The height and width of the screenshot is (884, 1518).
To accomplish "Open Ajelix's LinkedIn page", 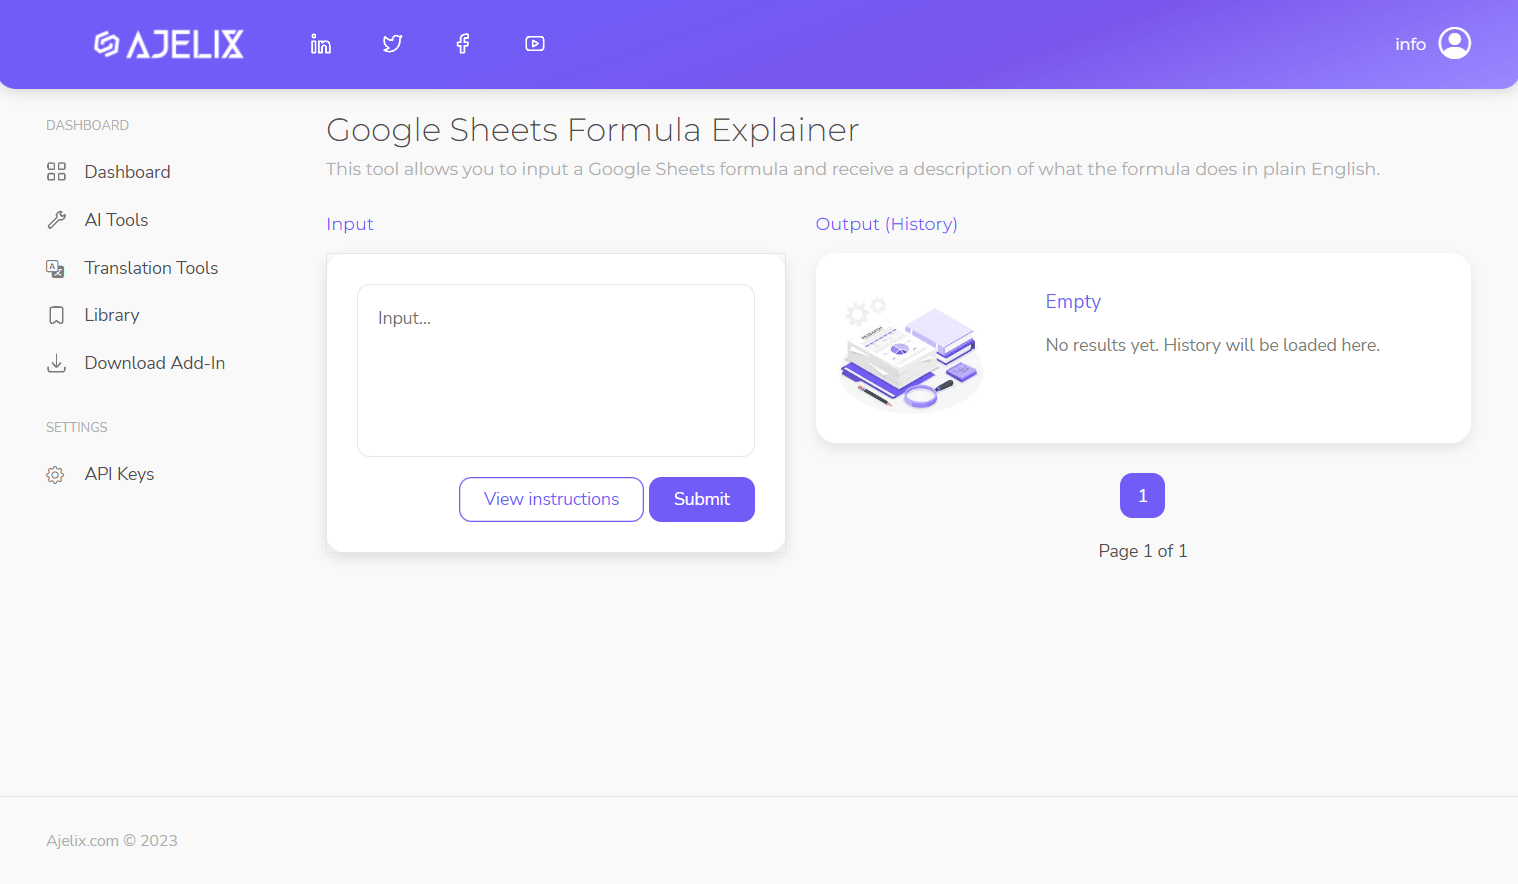I will point(320,44).
